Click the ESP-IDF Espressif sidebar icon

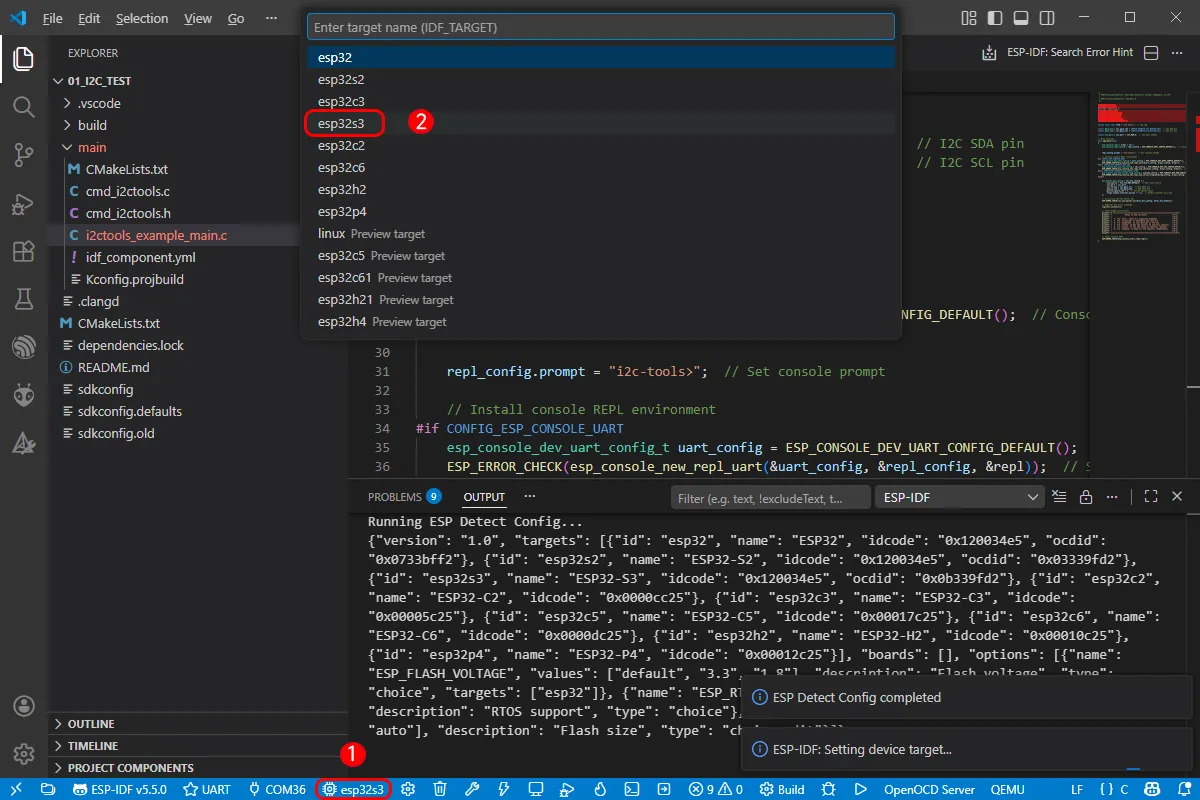tap(24, 347)
